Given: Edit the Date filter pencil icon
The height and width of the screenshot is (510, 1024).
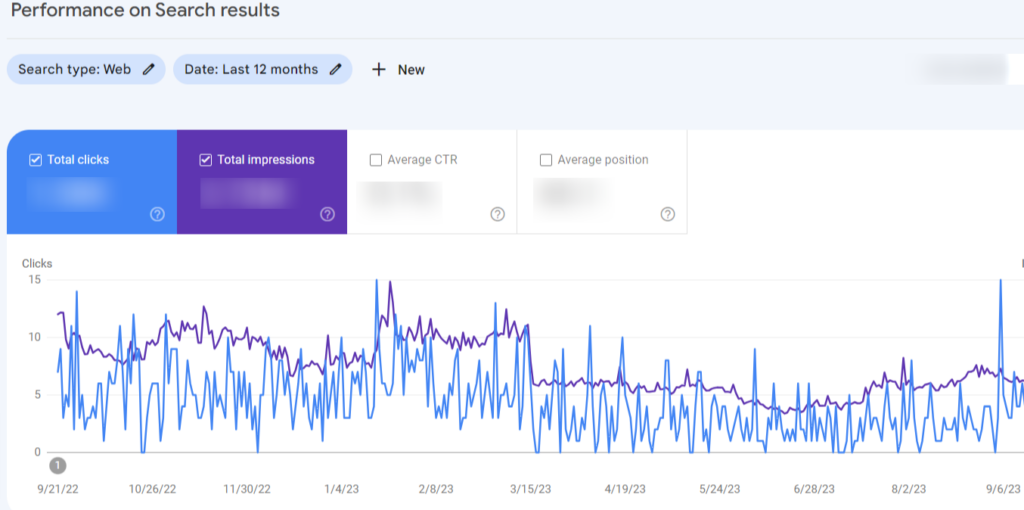Looking at the screenshot, I should click(x=336, y=69).
